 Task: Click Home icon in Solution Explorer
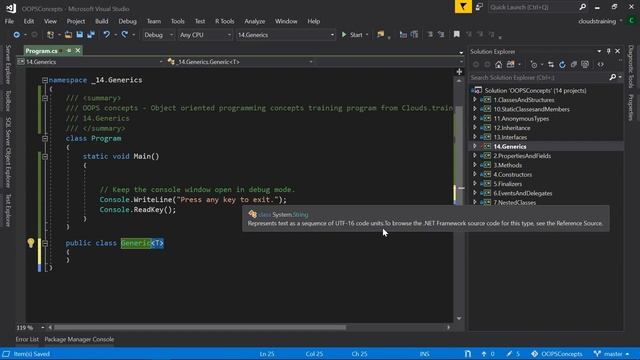coord(498,64)
